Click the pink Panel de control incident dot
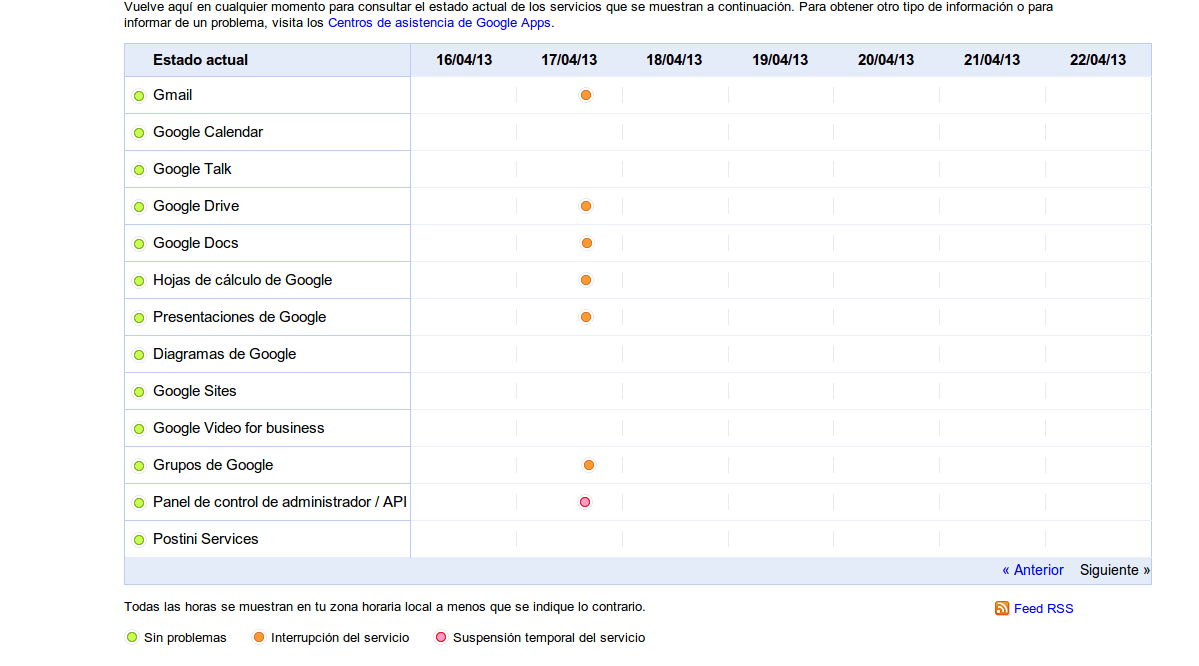The image size is (1199, 666). 585,502
